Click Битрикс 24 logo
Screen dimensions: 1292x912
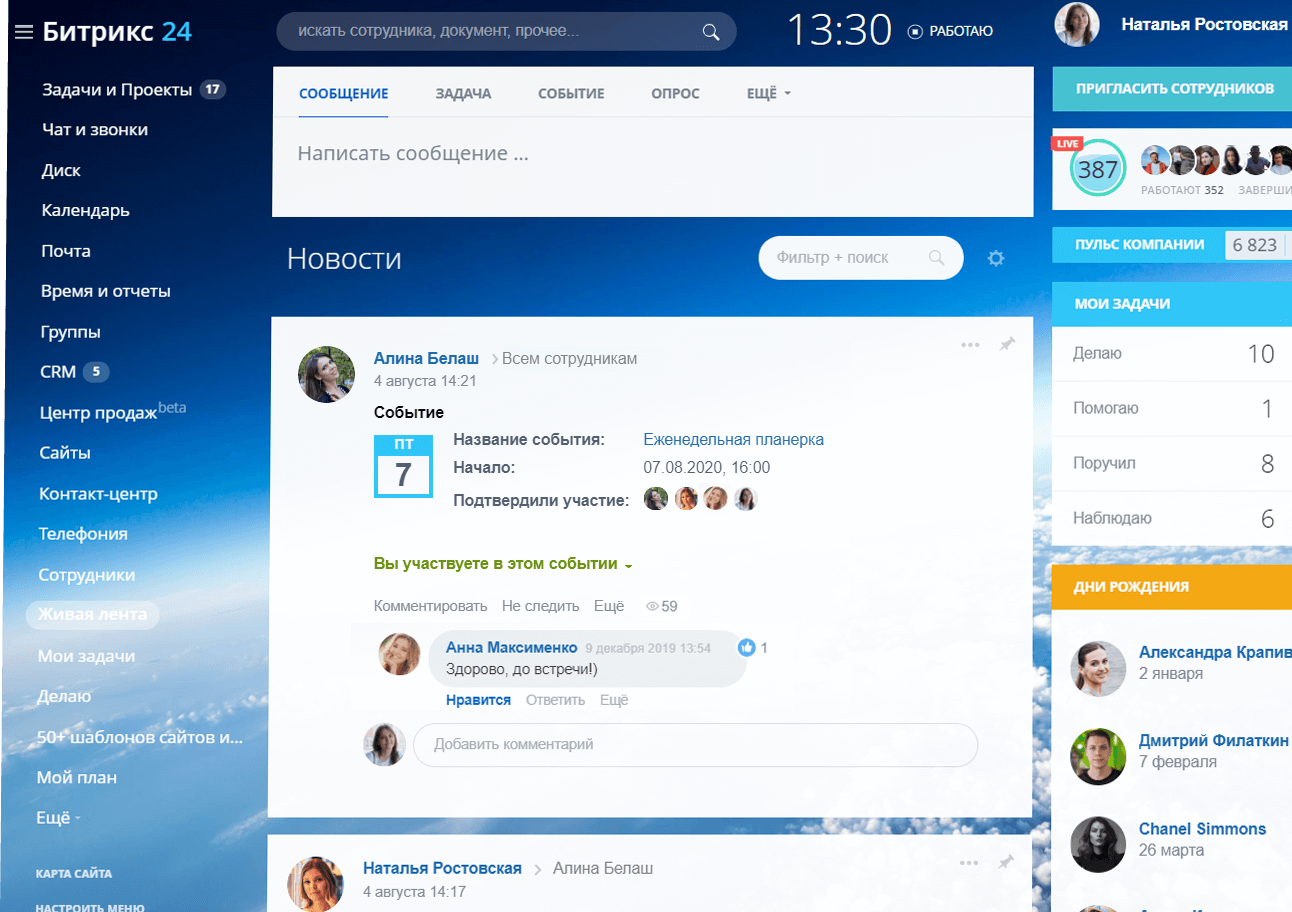[x=117, y=33]
